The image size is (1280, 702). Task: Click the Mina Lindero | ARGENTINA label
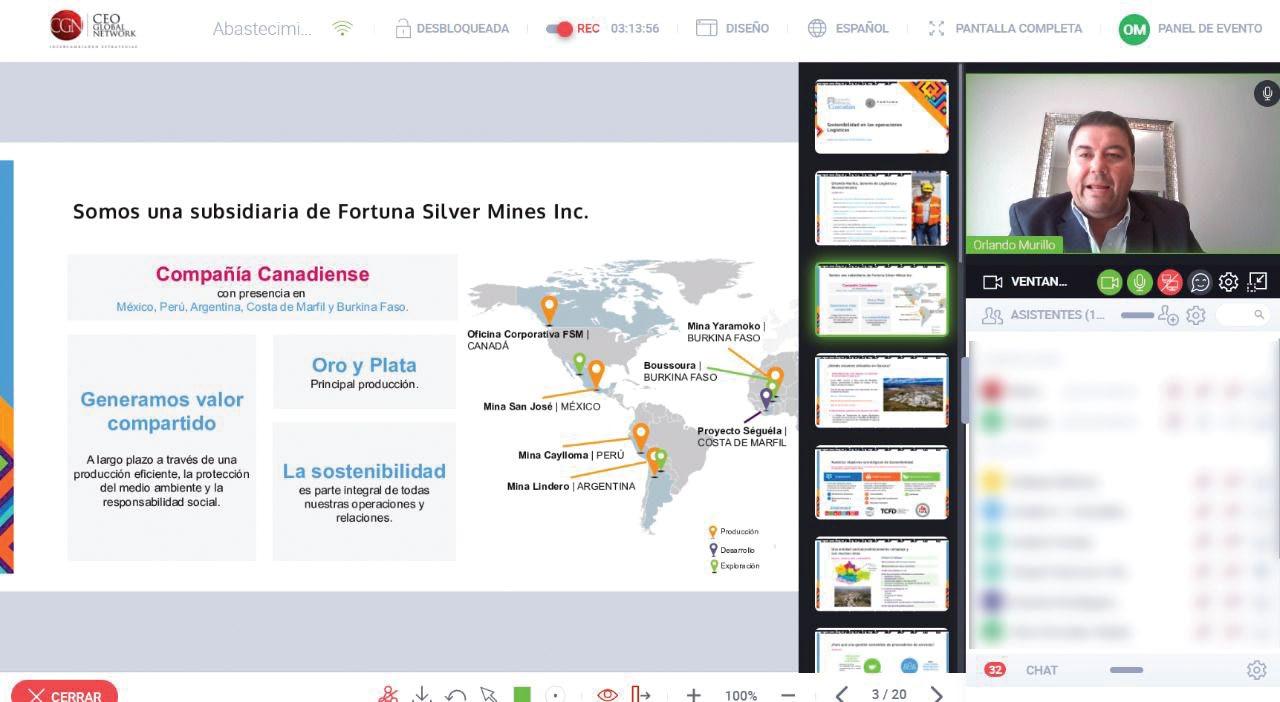pos(571,487)
